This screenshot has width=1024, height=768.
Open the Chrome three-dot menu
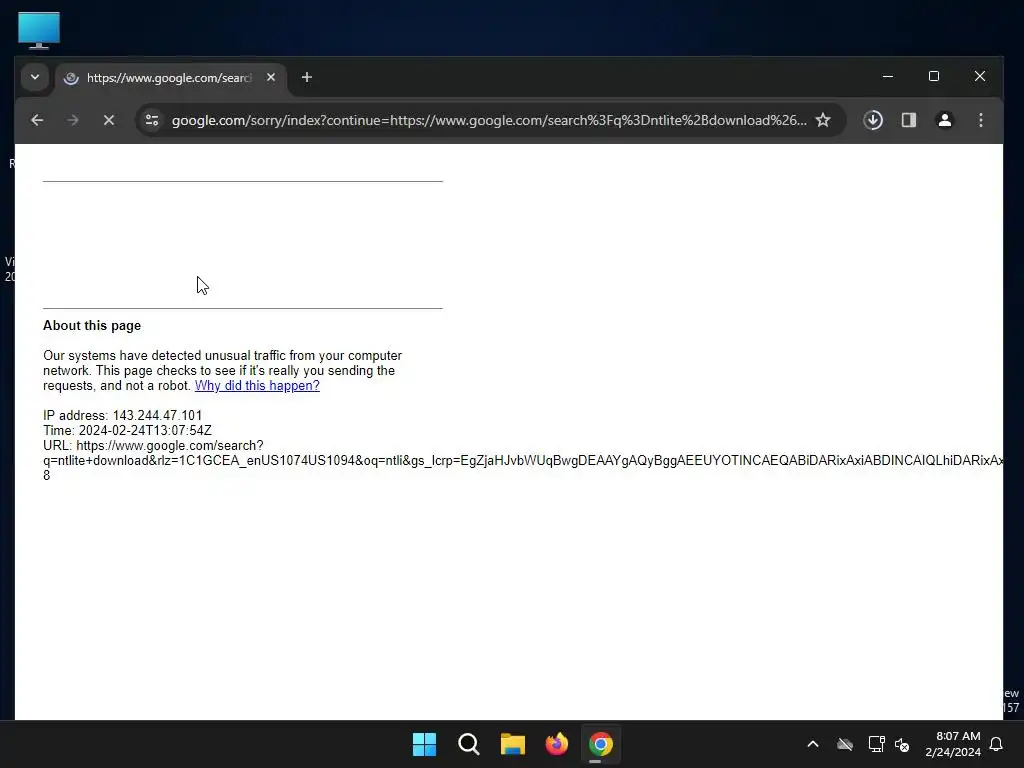coord(980,120)
